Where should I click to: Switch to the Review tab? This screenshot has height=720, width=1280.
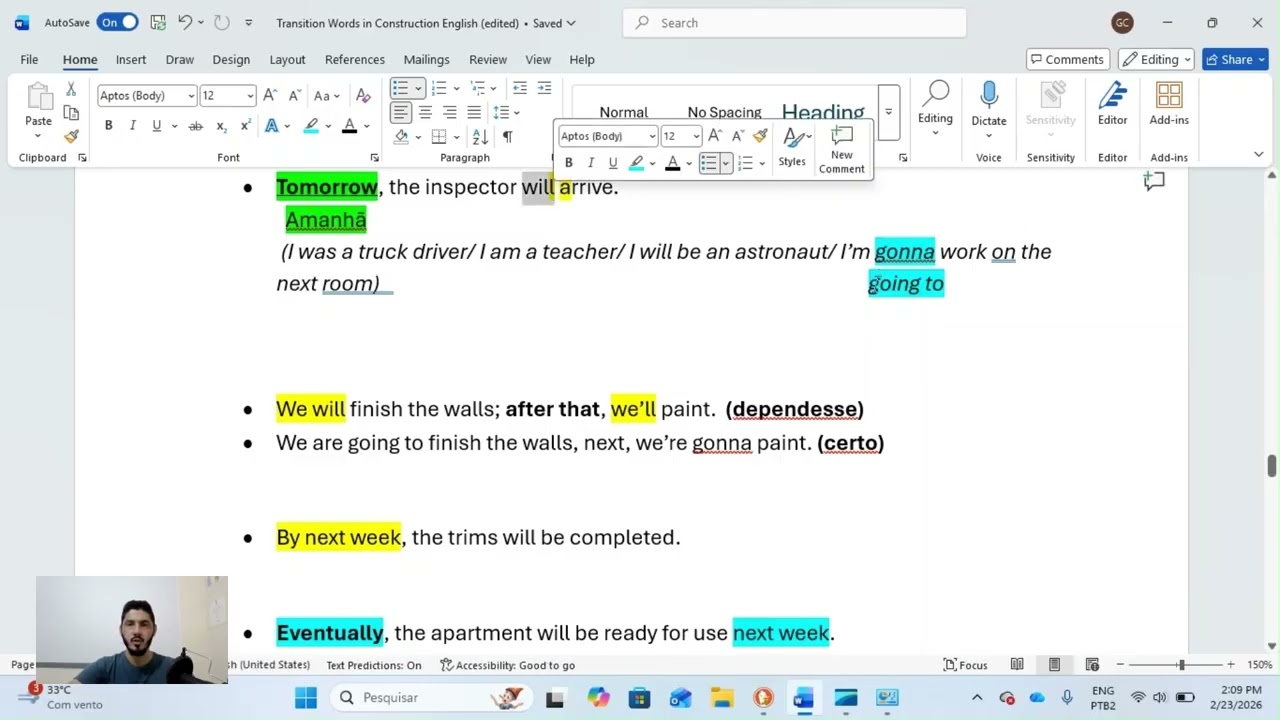point(488,59)
